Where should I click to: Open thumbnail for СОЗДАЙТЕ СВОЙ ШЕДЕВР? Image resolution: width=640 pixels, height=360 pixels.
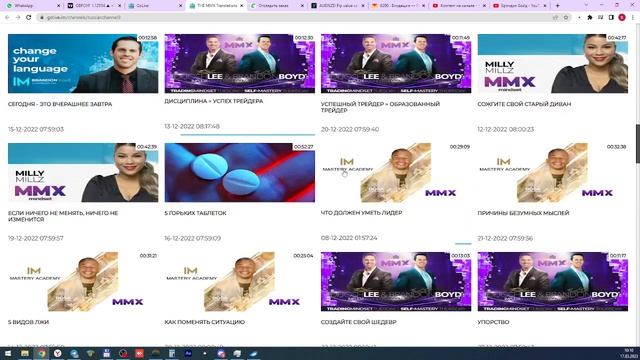click(396, 281)
